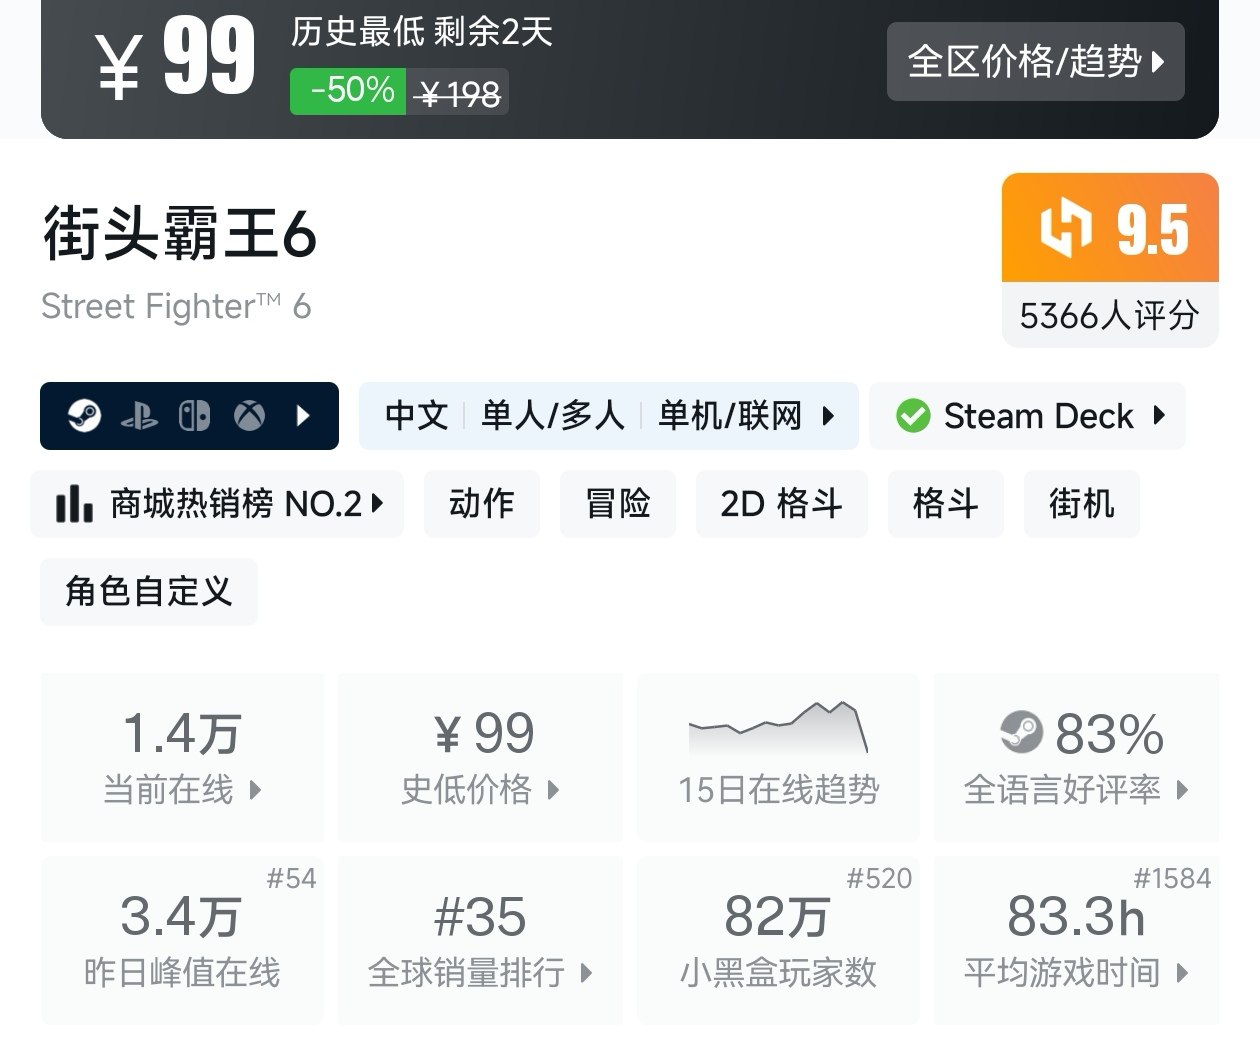Image resolution: width=1260 pixels, height=1045 pixels.
Task: Tap the 角色自定义 tag
Action: coord(149,592)
